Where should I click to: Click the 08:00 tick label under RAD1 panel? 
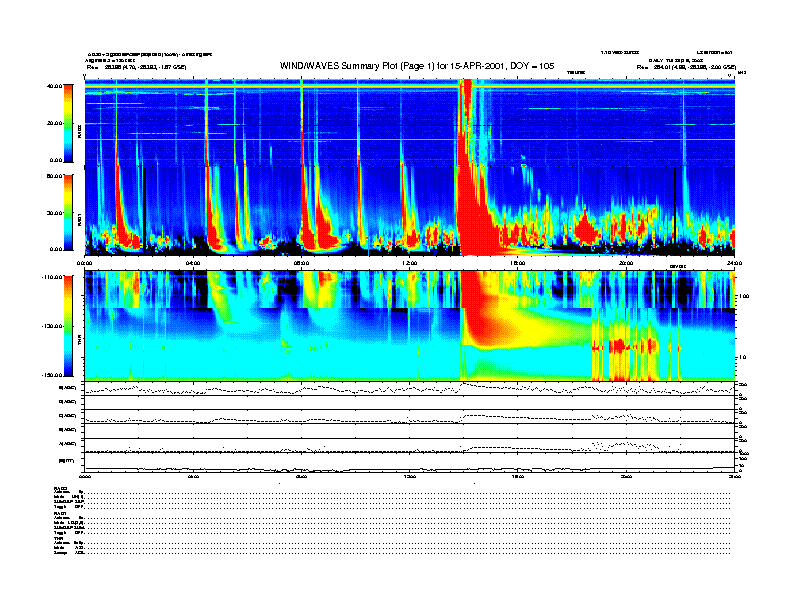(x=302, y=263)
